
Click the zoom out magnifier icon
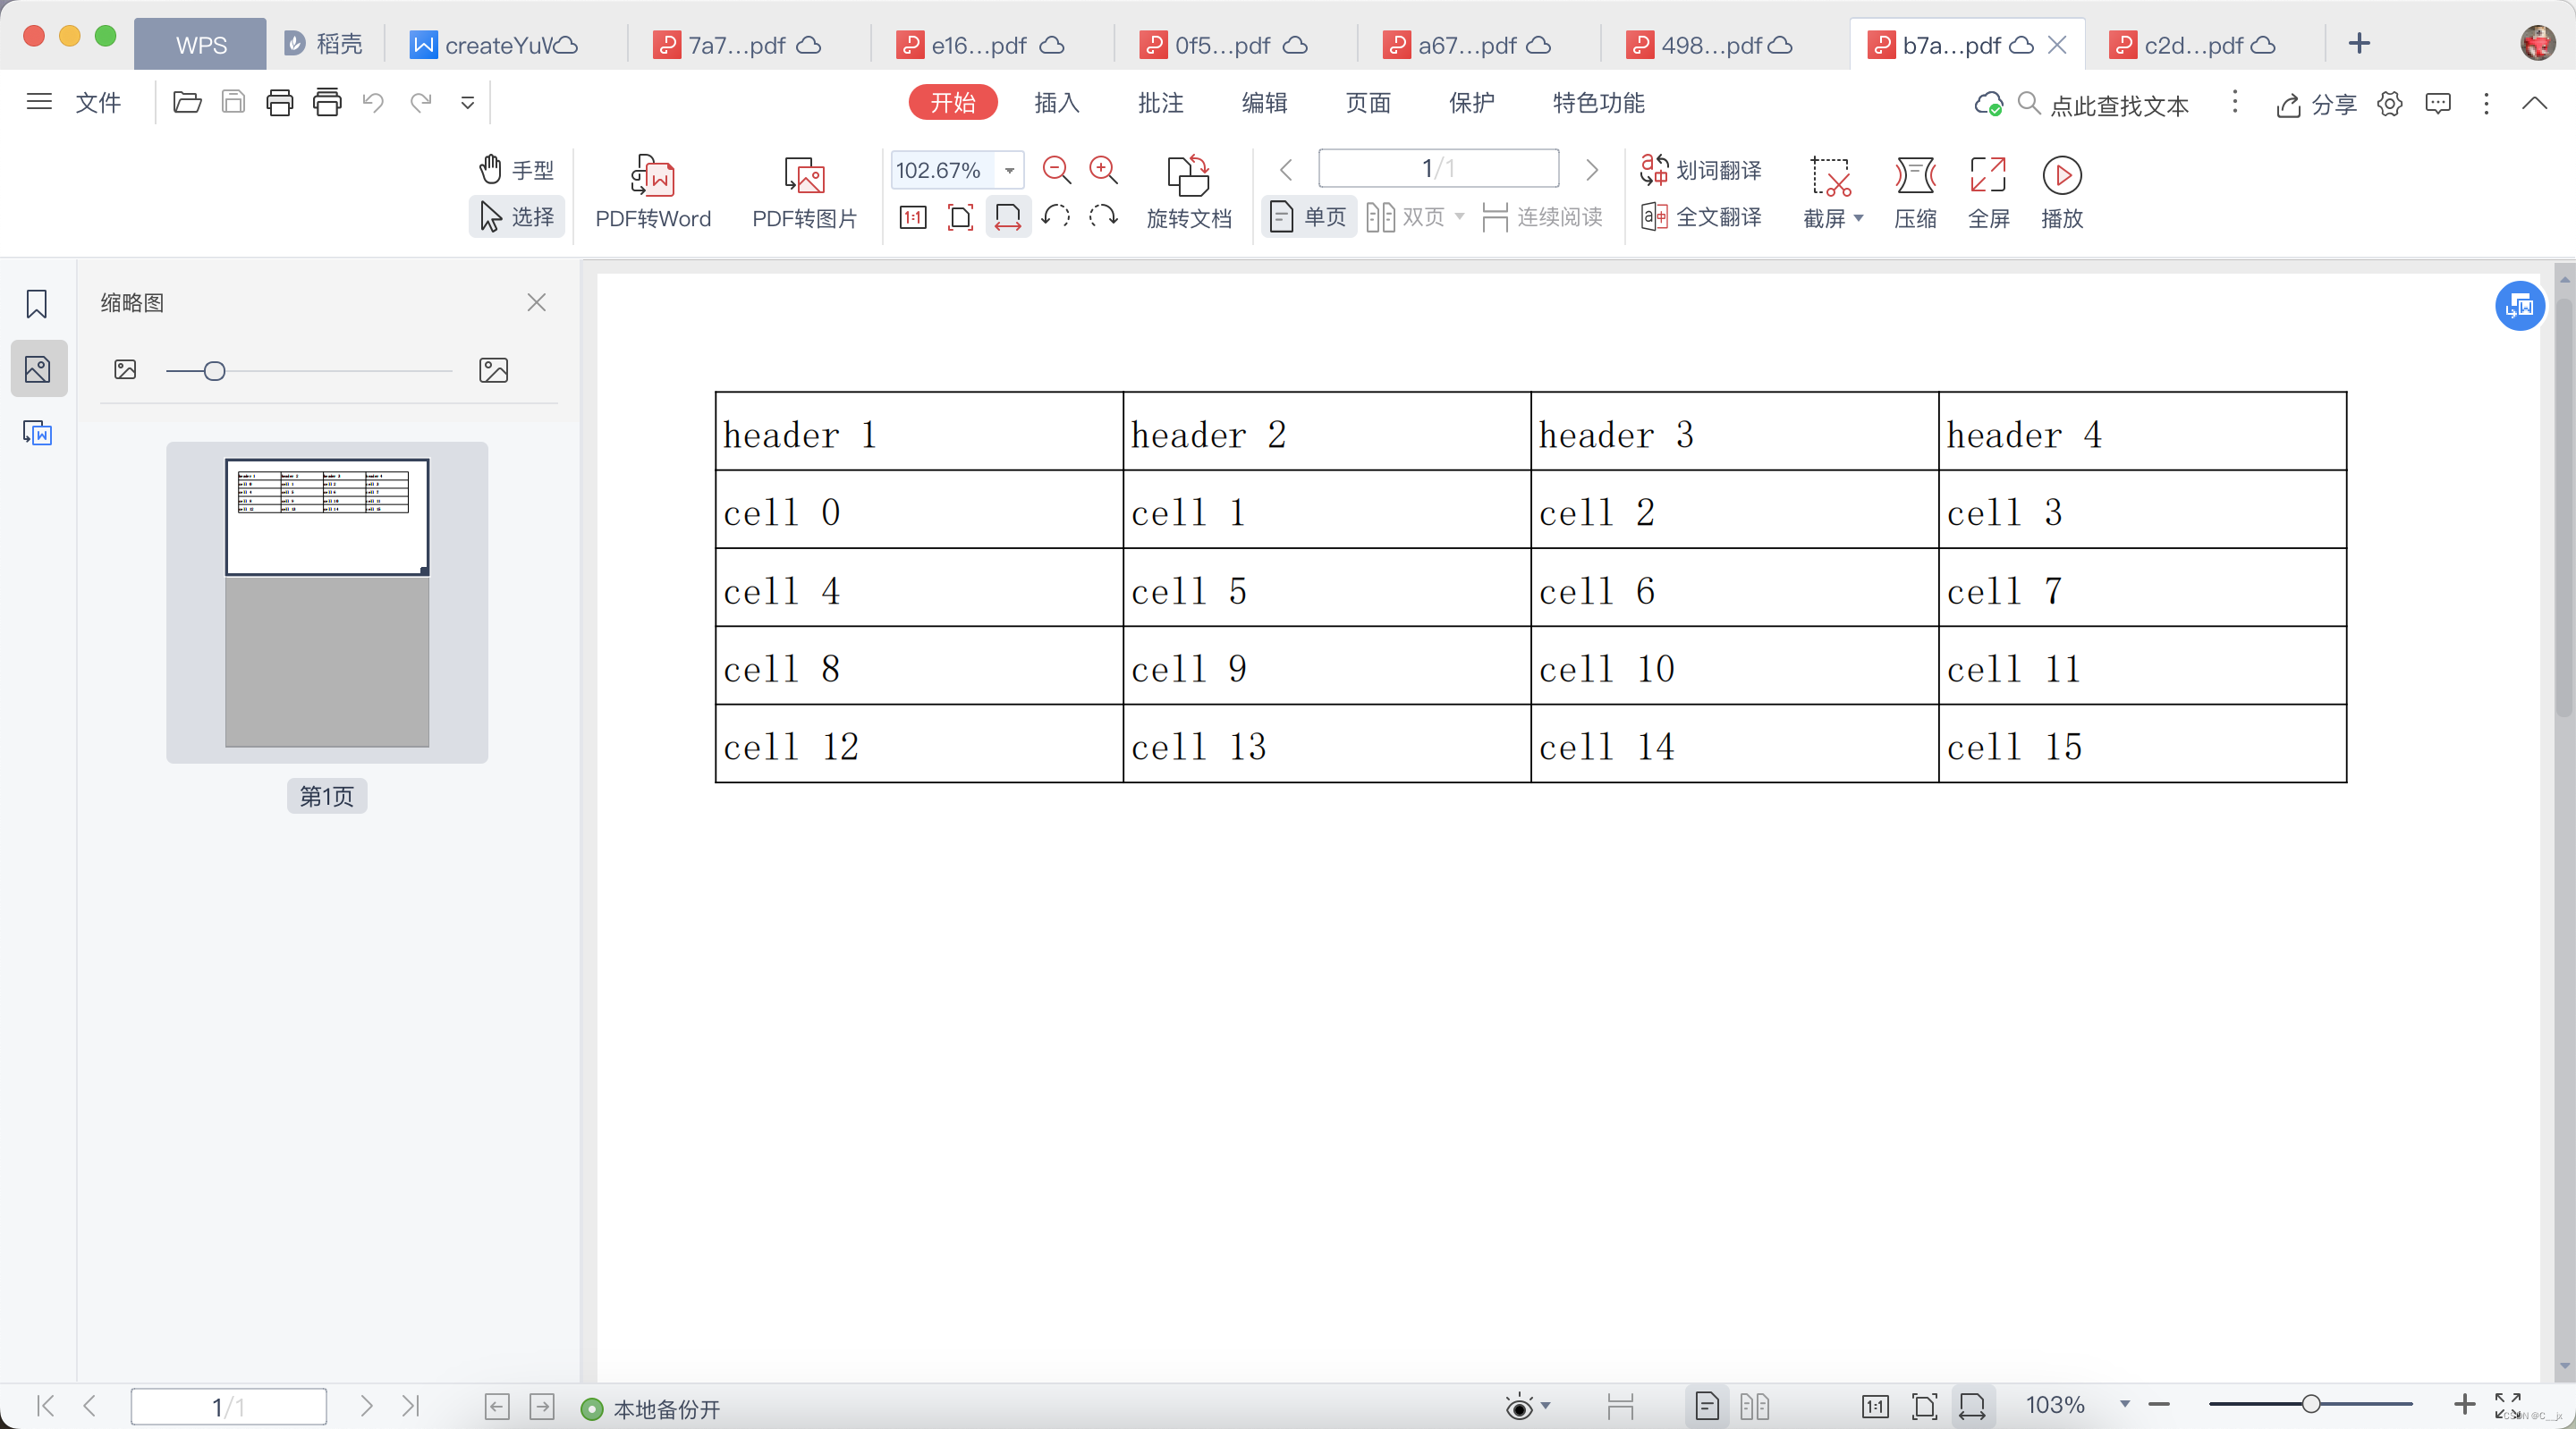1056,170
